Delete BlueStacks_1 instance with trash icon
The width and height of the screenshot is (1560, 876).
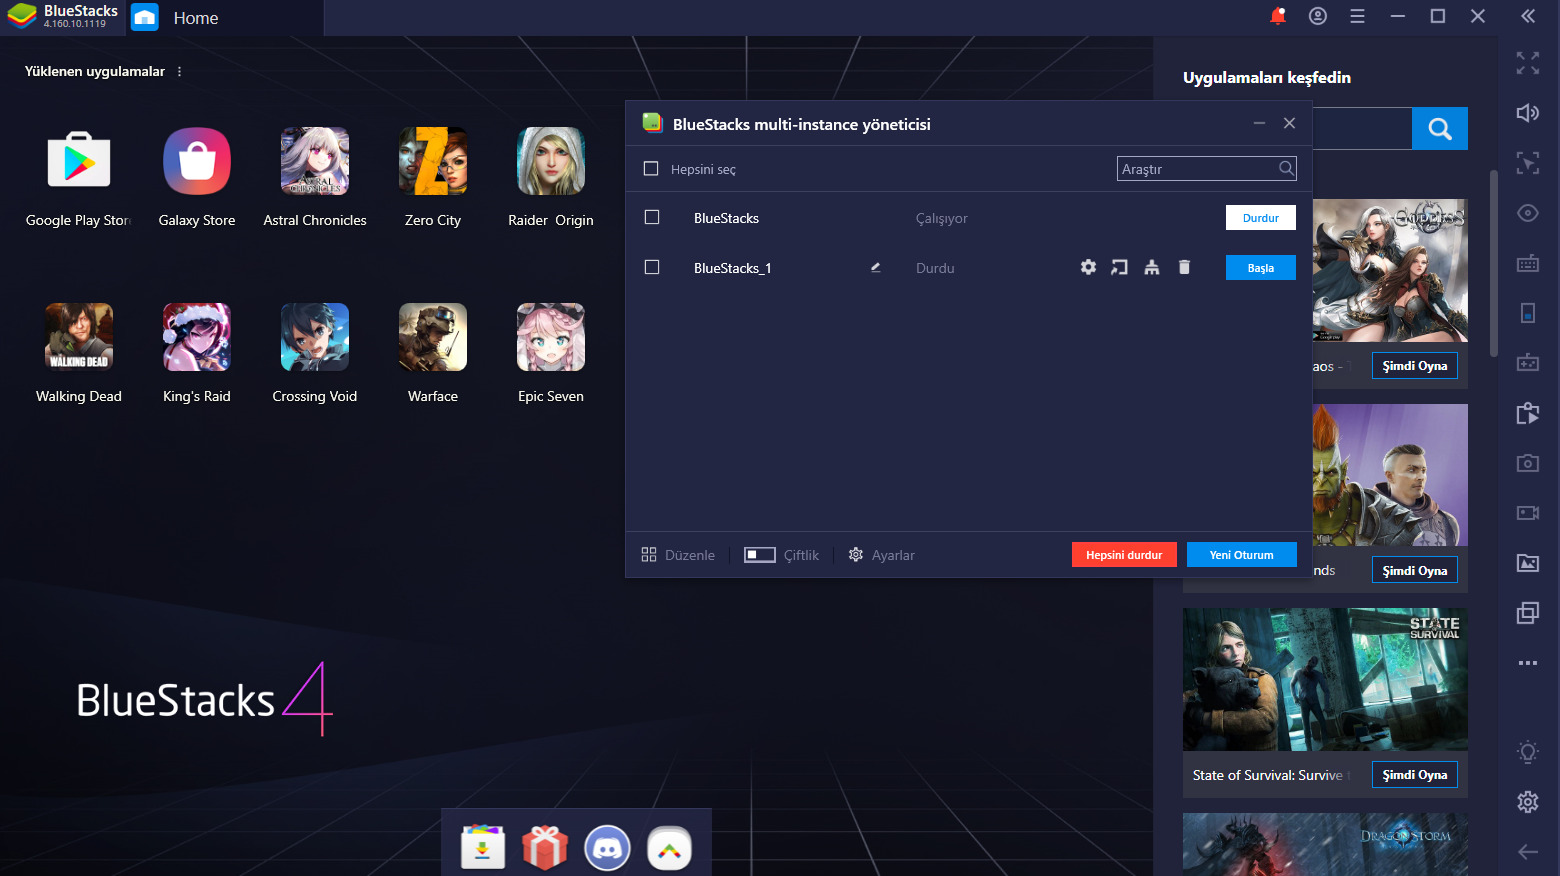1184,267
